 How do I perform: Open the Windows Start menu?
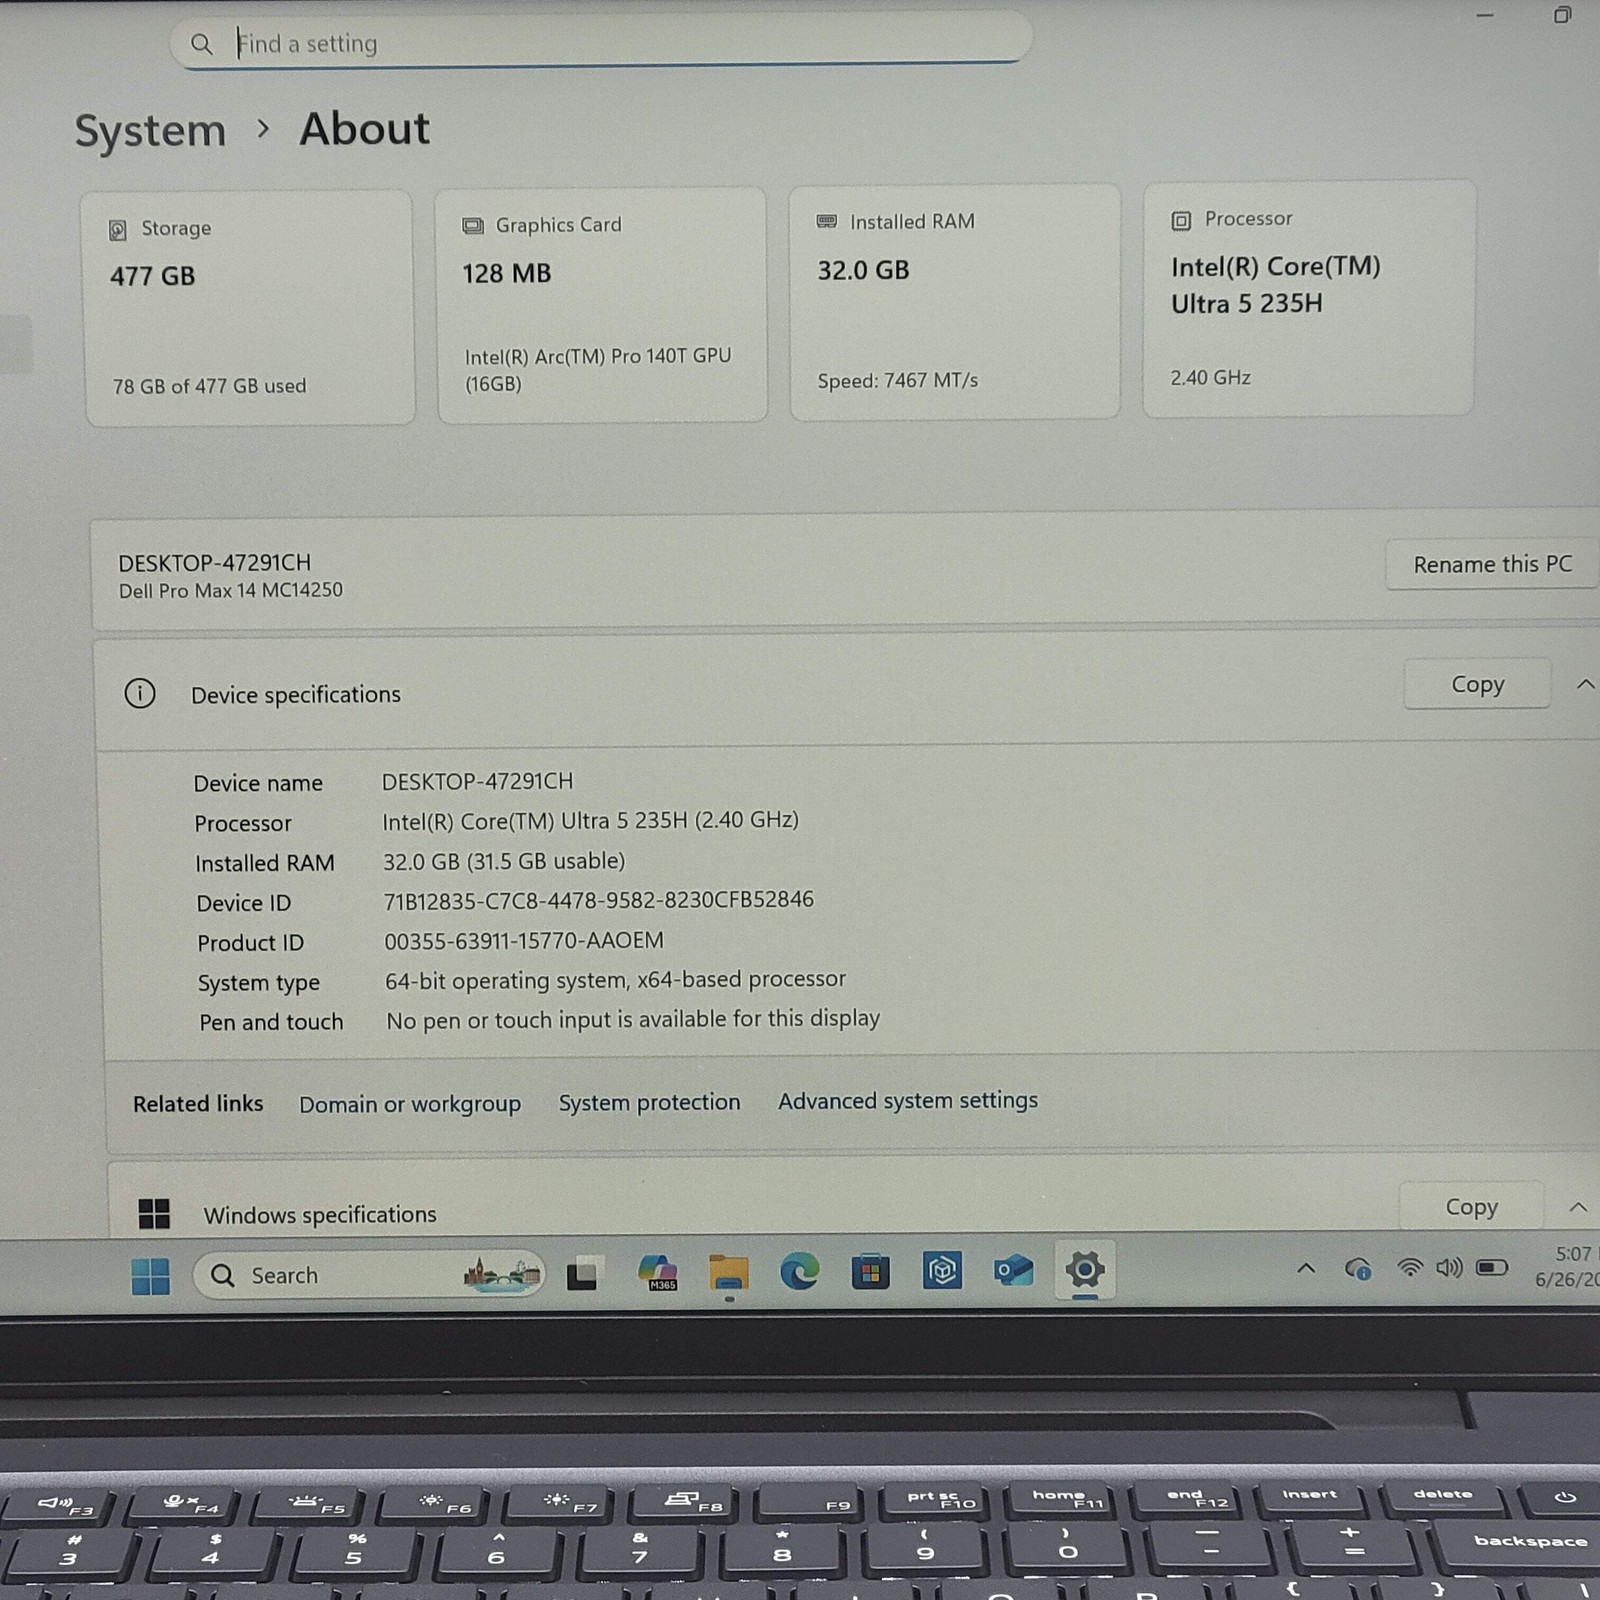[150, 1276]
